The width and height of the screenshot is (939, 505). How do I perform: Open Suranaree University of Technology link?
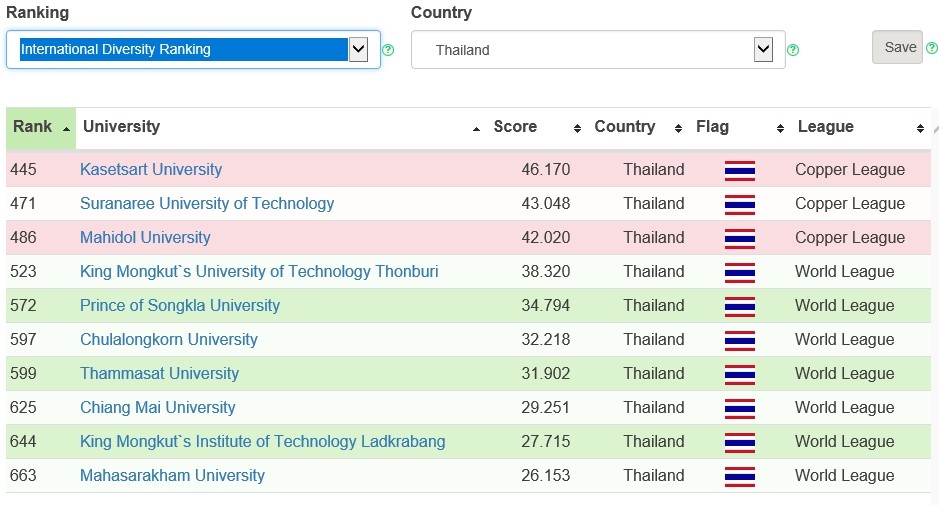(207, 204)
